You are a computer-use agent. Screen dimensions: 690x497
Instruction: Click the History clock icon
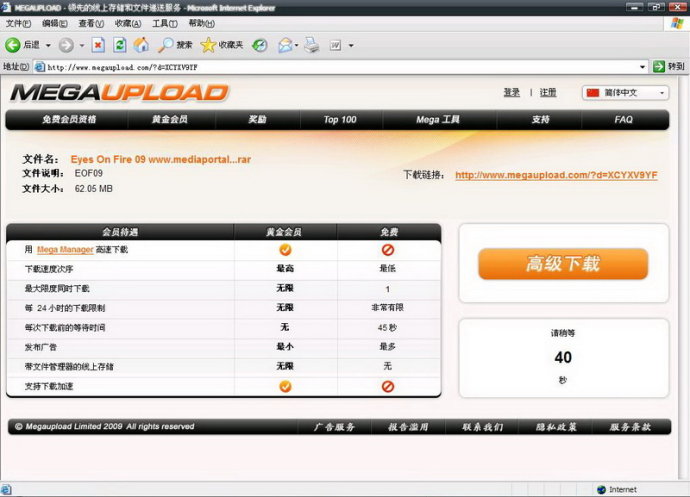(260, 45)
